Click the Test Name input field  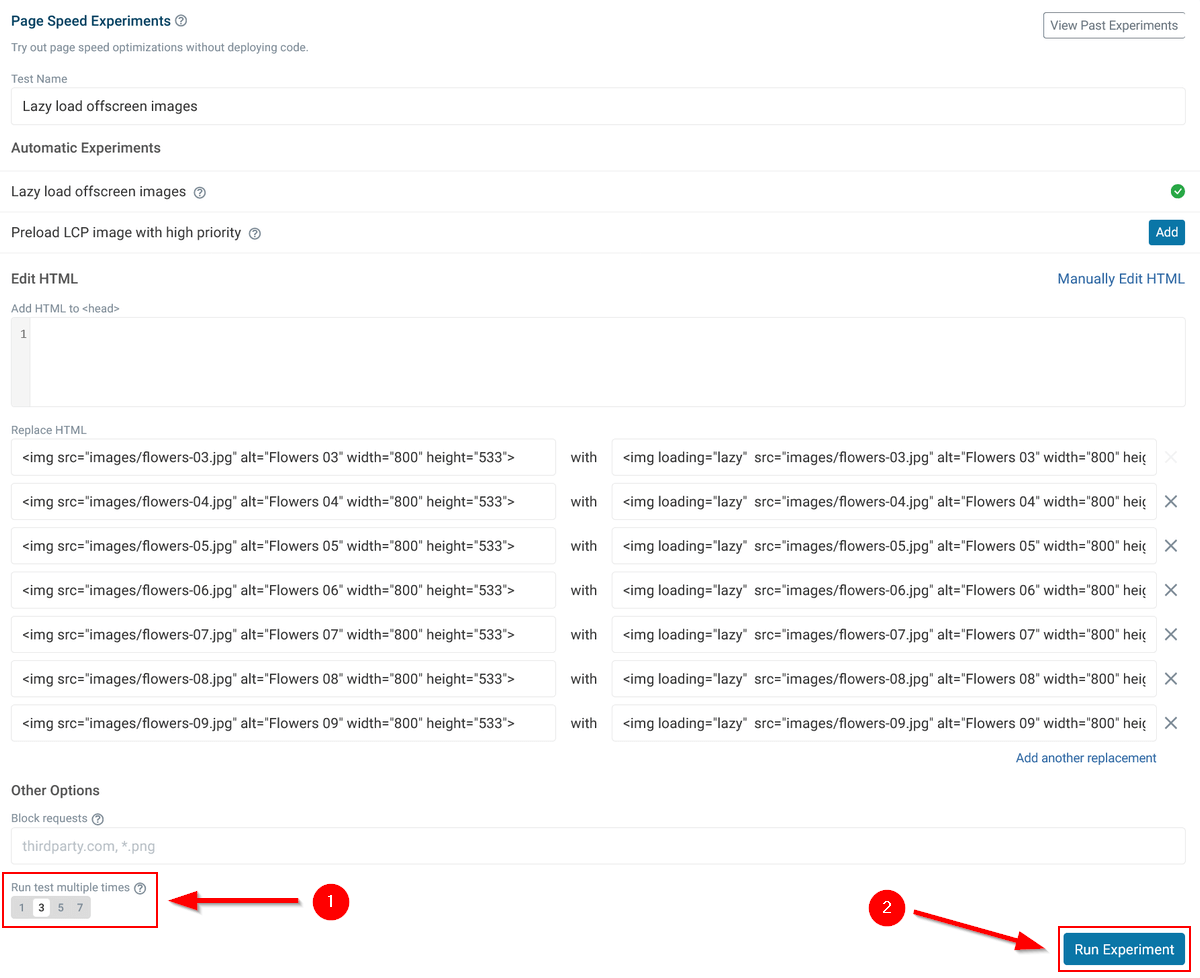coord(598,106)
